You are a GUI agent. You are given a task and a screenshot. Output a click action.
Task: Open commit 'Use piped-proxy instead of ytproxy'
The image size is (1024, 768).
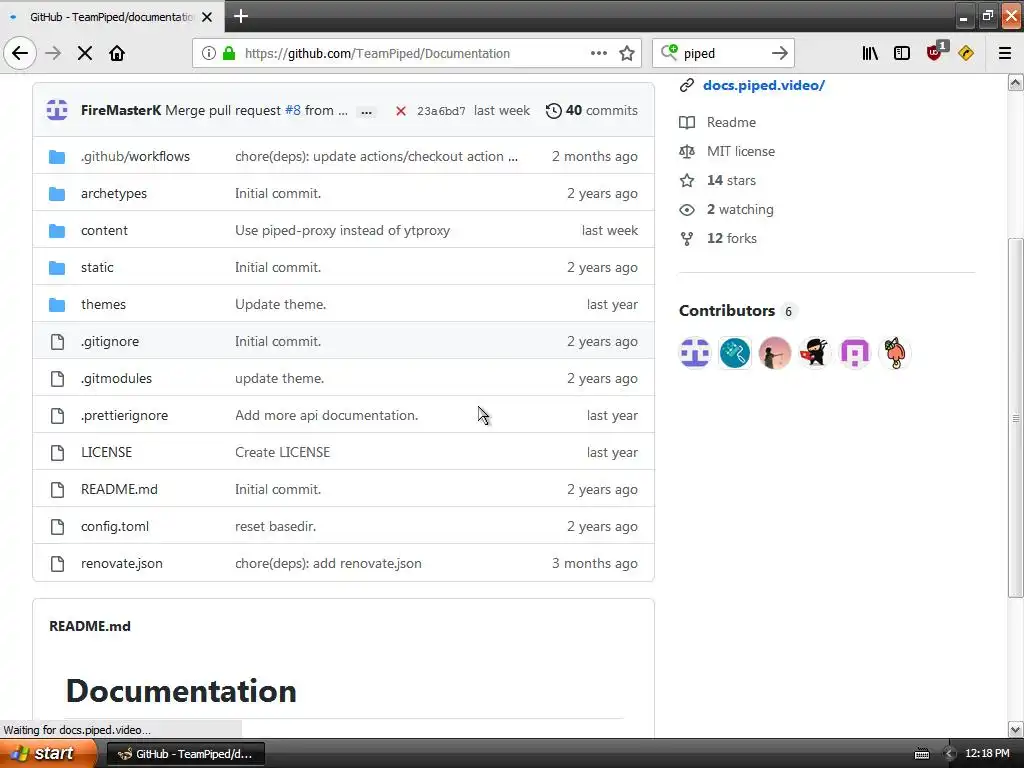(342, 231)
